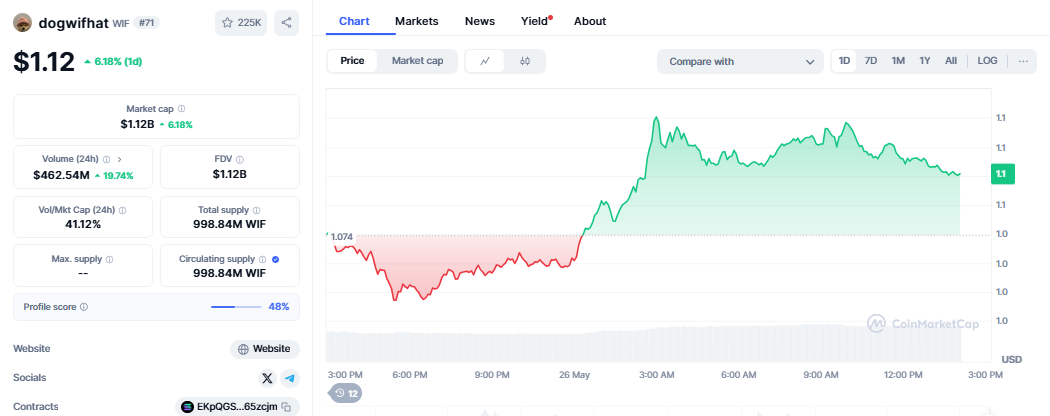This screenshot has width=1050, height=416.
Task: Click the dogwifhat coin logo avatar
Action: tap(23, 23)
